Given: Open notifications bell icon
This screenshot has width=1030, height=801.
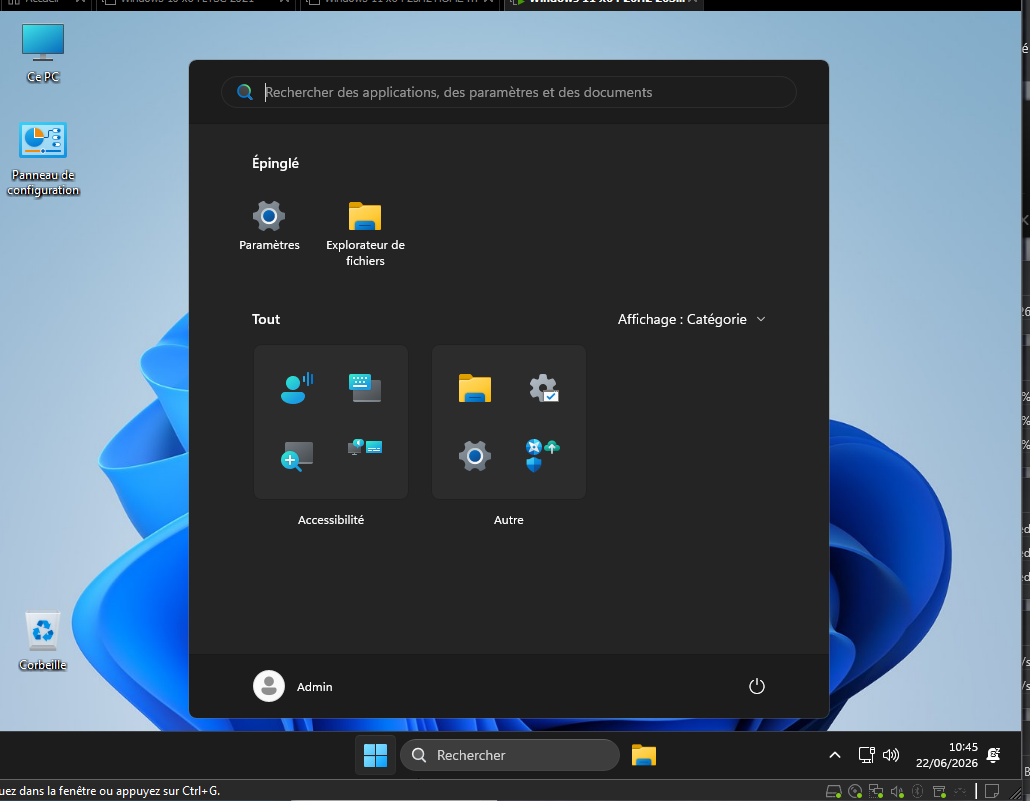Looking at the screenshot, I should [994, 755].
